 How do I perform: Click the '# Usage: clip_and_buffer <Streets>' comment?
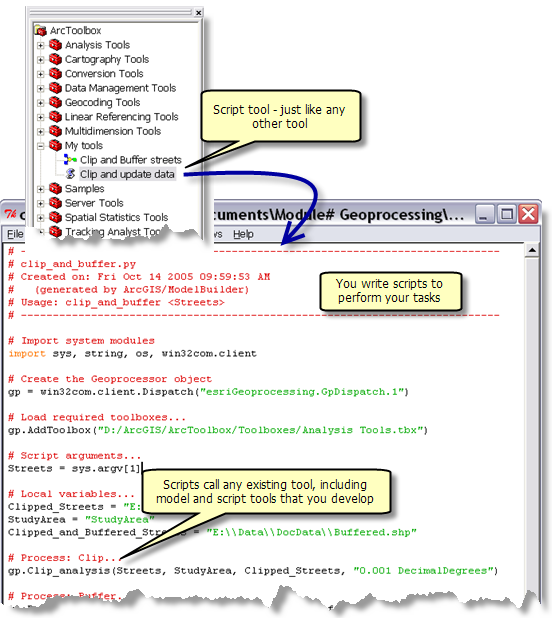116,302
